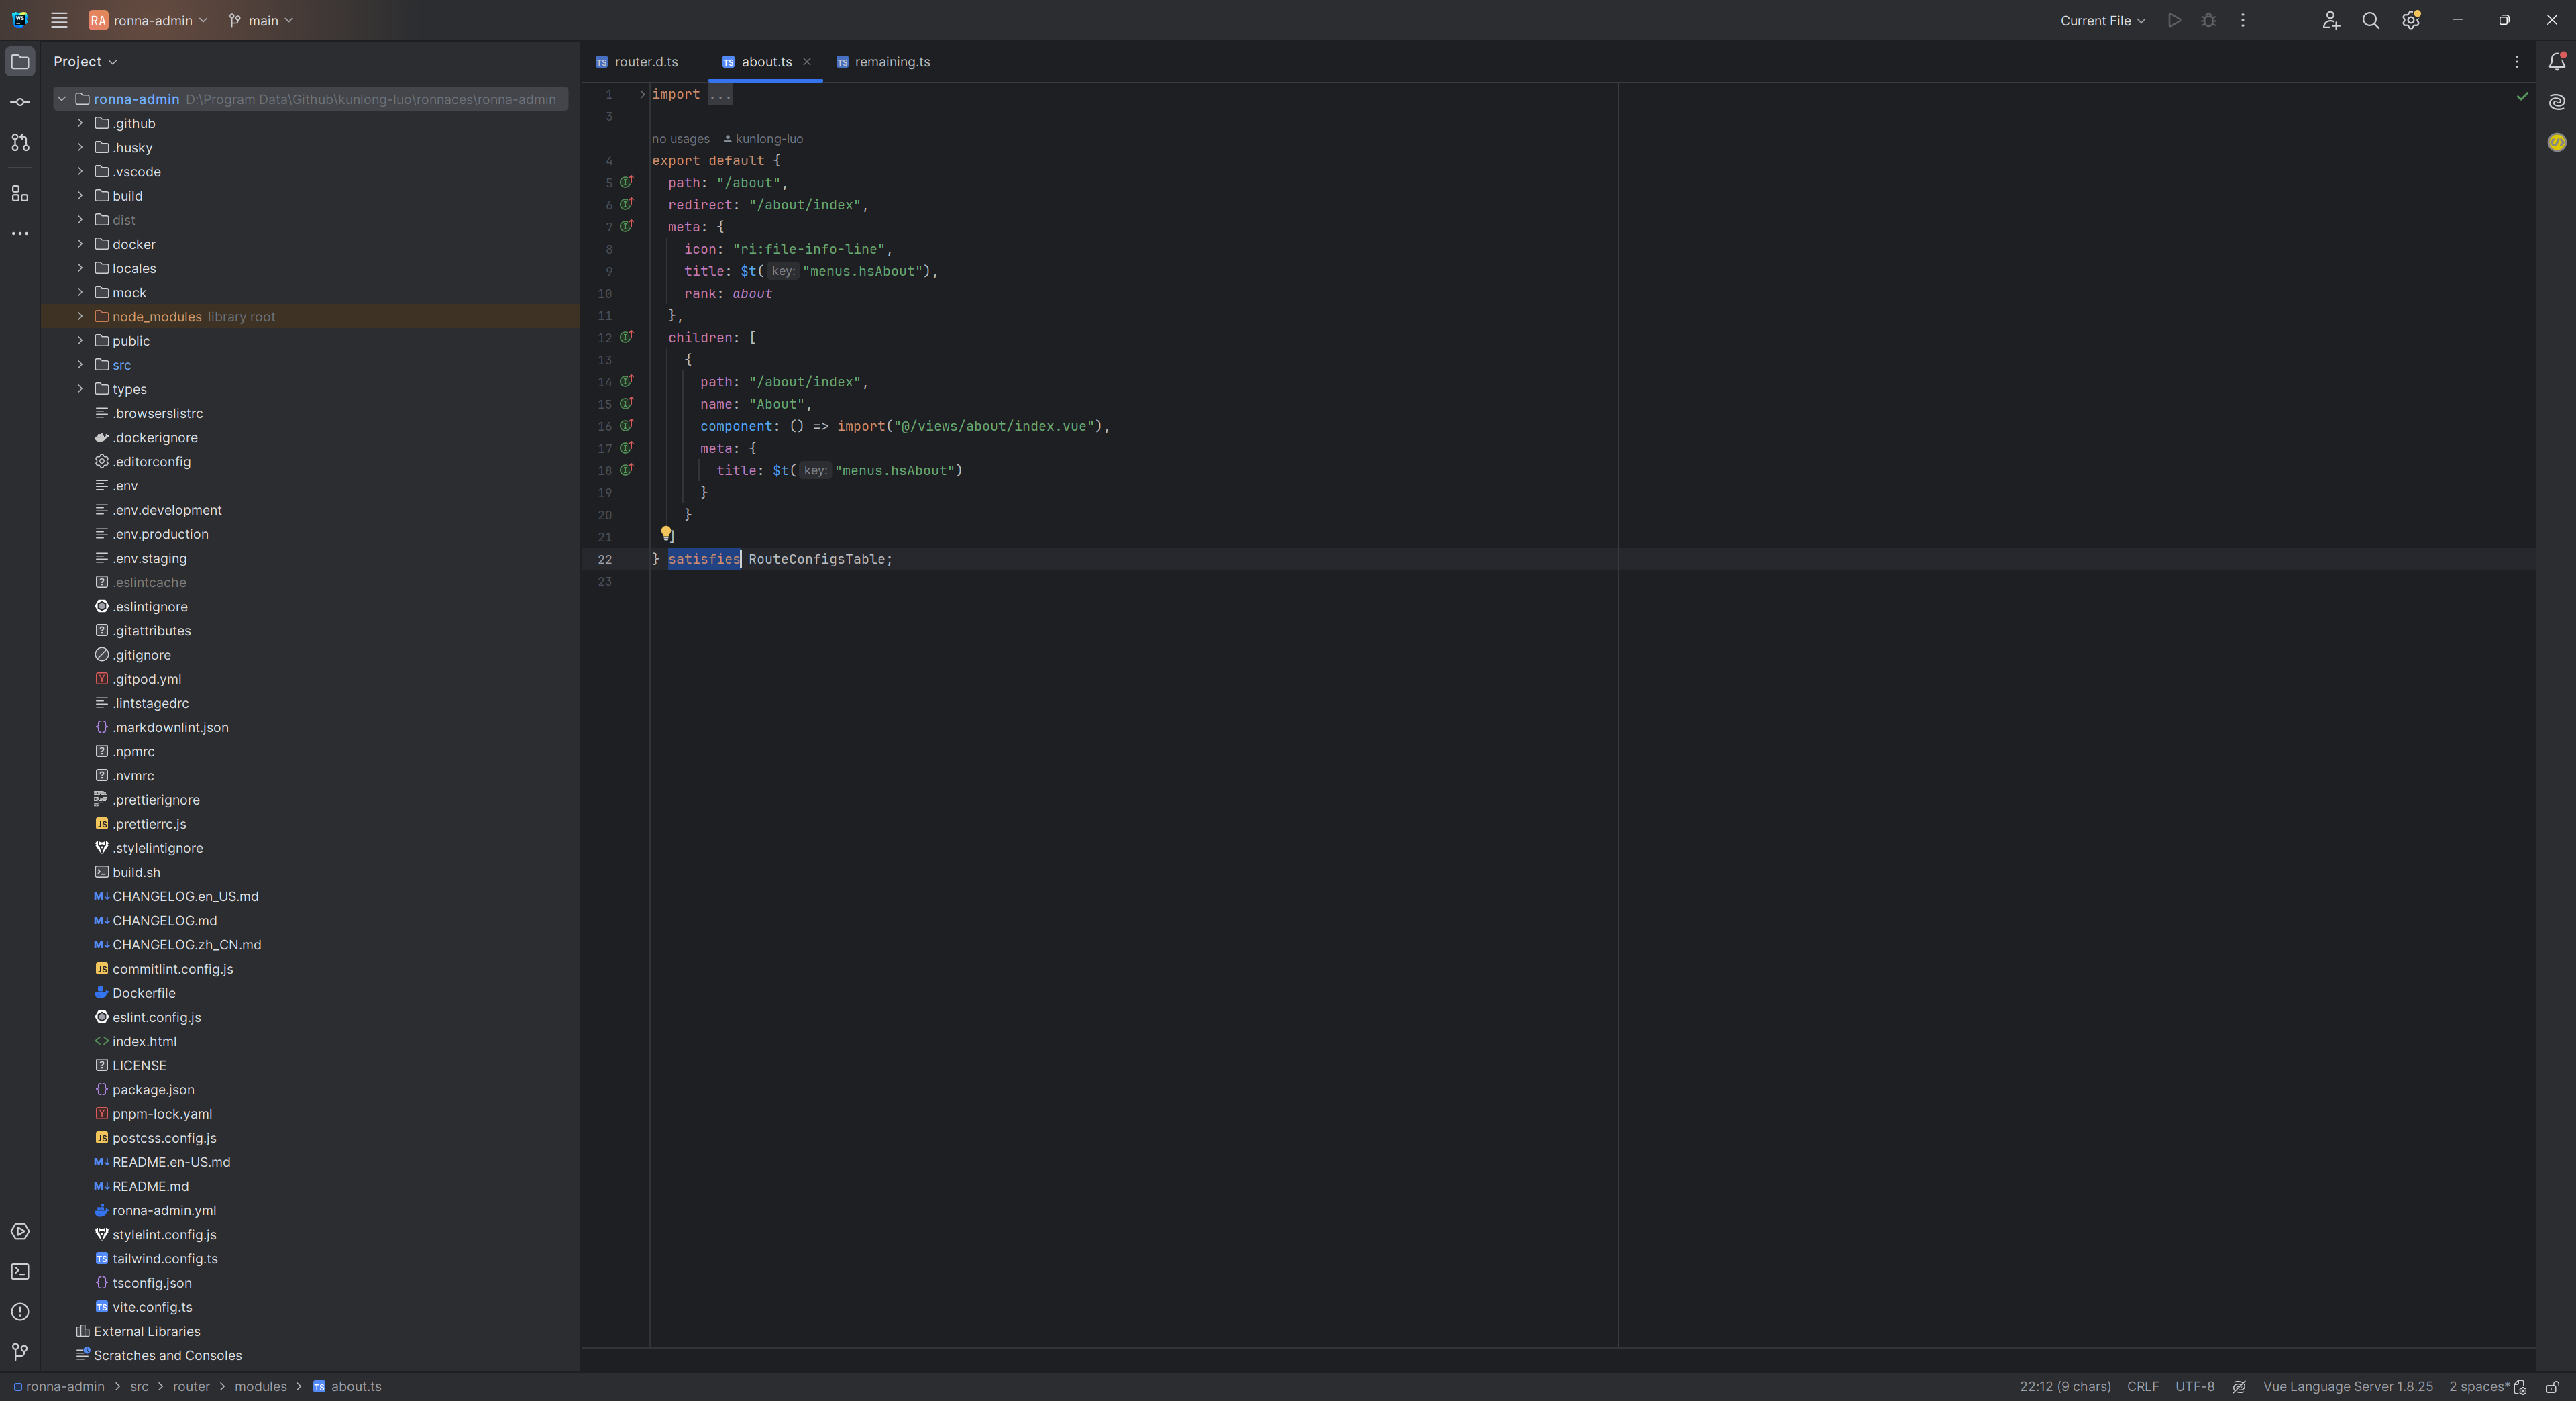Toggle the inspection profile icon in status bar

2239,1387
